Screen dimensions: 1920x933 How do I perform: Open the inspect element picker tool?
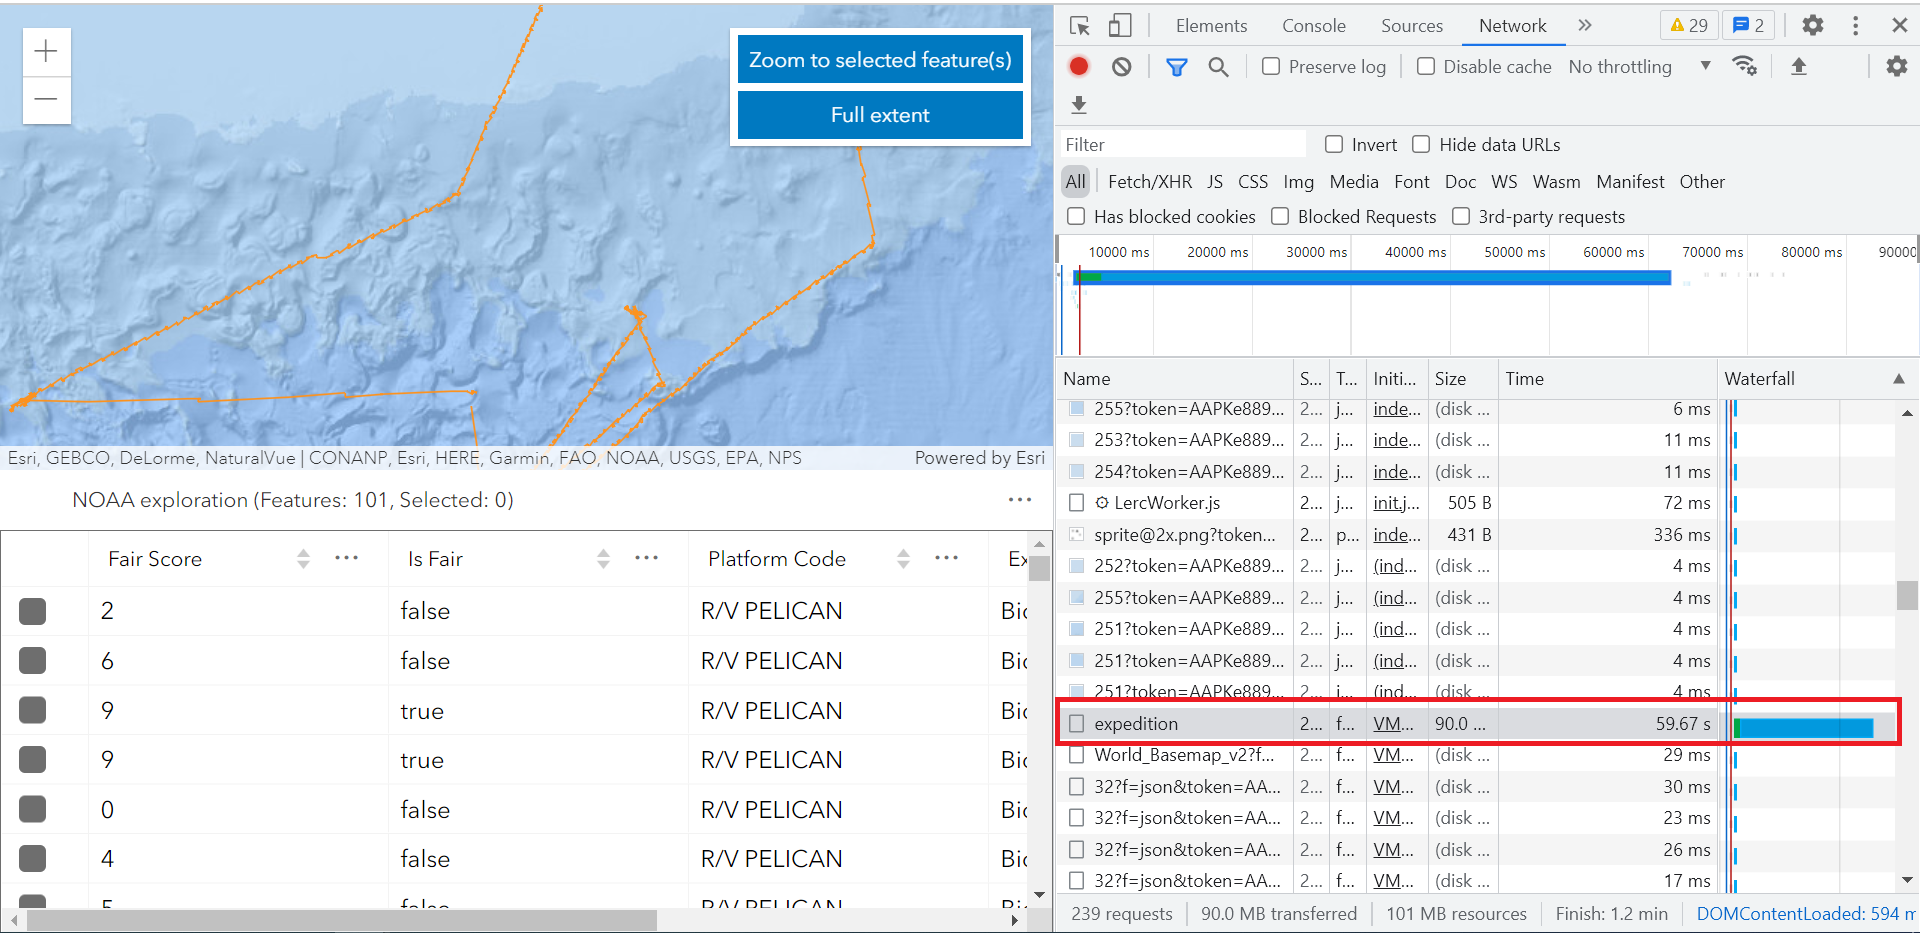[x=1079, y=26]
